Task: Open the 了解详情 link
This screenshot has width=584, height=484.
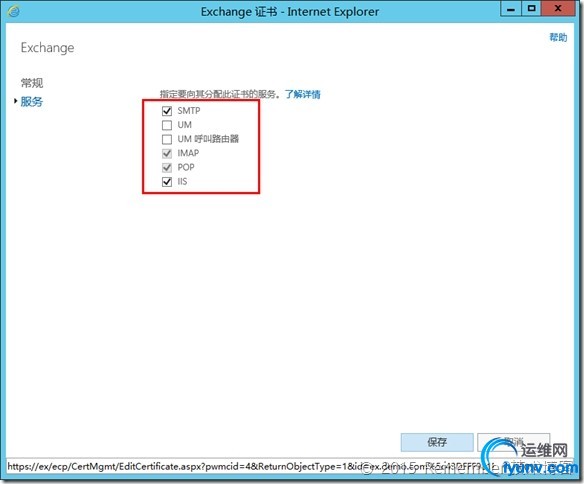Action: click(302, 94)
